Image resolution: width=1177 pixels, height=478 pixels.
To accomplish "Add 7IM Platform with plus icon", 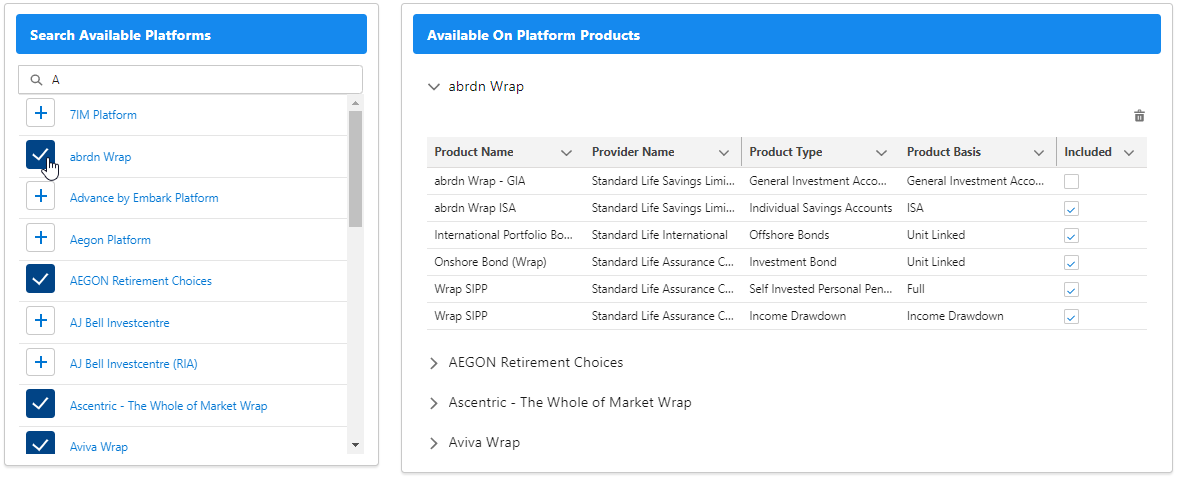I will 40,114.
